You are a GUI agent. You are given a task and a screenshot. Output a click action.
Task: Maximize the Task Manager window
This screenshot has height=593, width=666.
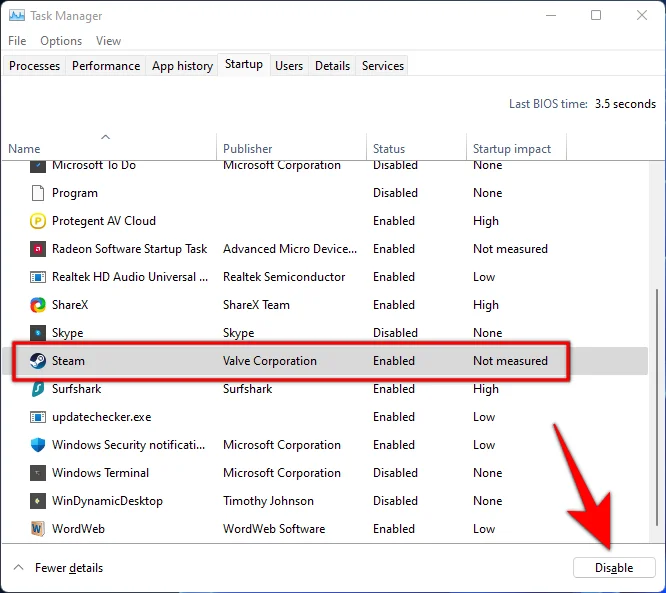tap(596, 15)
